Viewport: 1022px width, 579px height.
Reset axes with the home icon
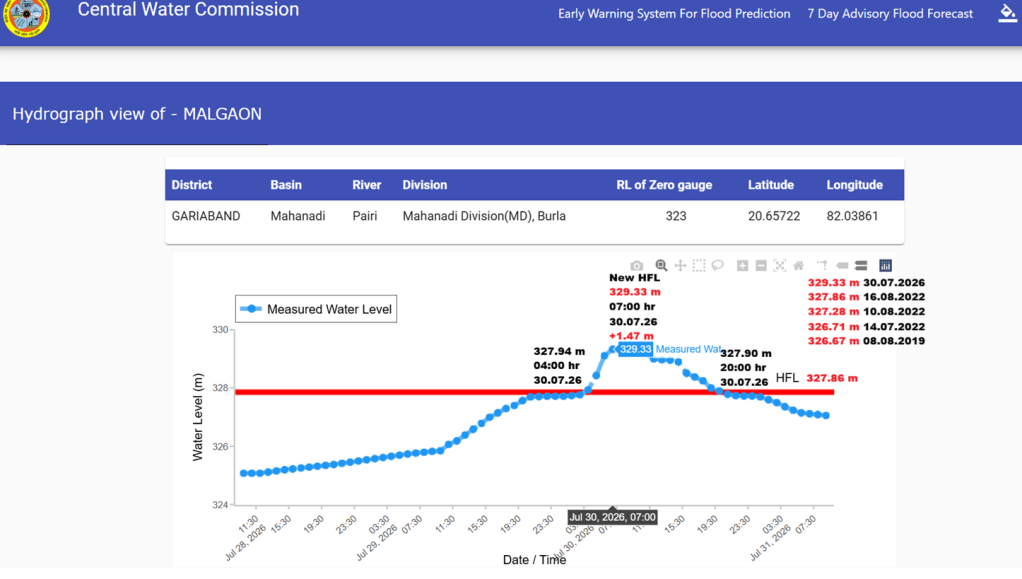click(x=798, y=265)
